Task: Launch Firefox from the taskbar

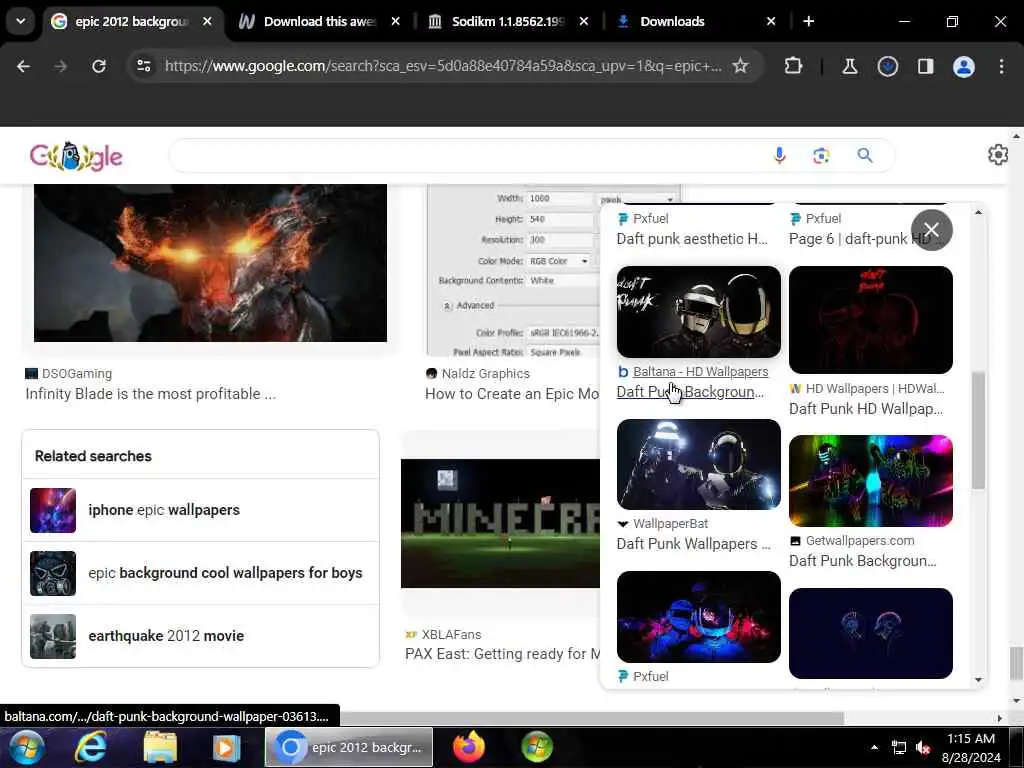Action: [469, 747]
